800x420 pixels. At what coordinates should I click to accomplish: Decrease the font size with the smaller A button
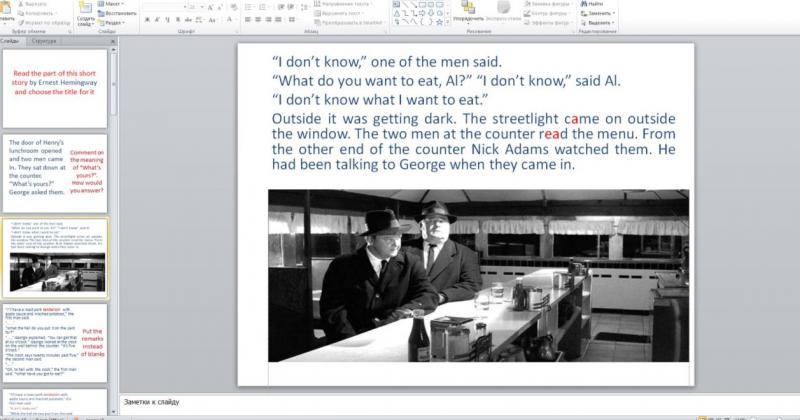tap(220, 7)
